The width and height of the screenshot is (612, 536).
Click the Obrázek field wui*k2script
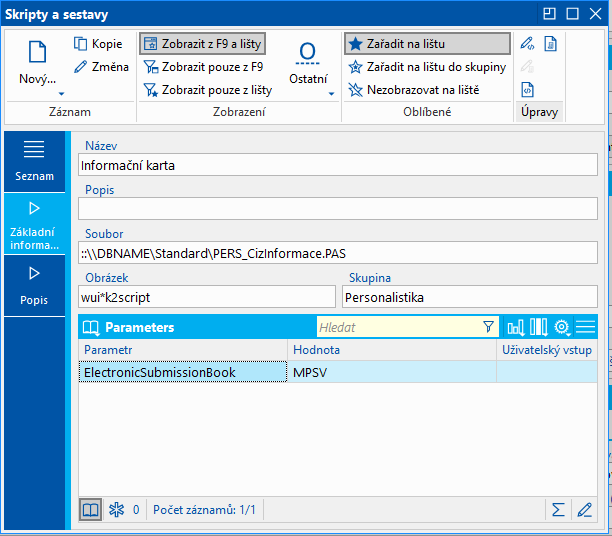[207, 297]
